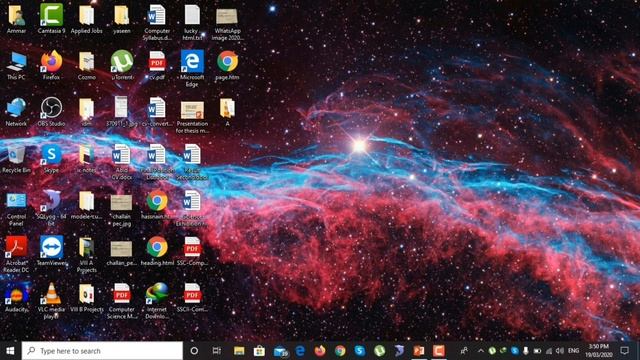Select the uTorrent desktop shortcut

pyautogui.click(x=122, y=65)
